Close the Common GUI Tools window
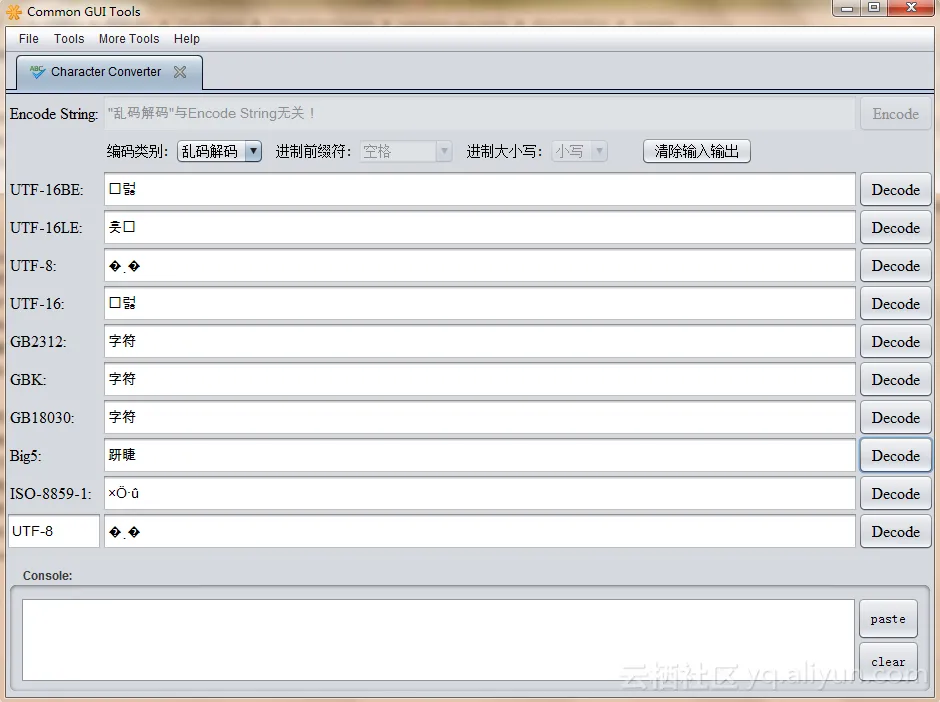The height and width of the screenshot is (702, 940). pyautogui.click(x=911, y=8)
